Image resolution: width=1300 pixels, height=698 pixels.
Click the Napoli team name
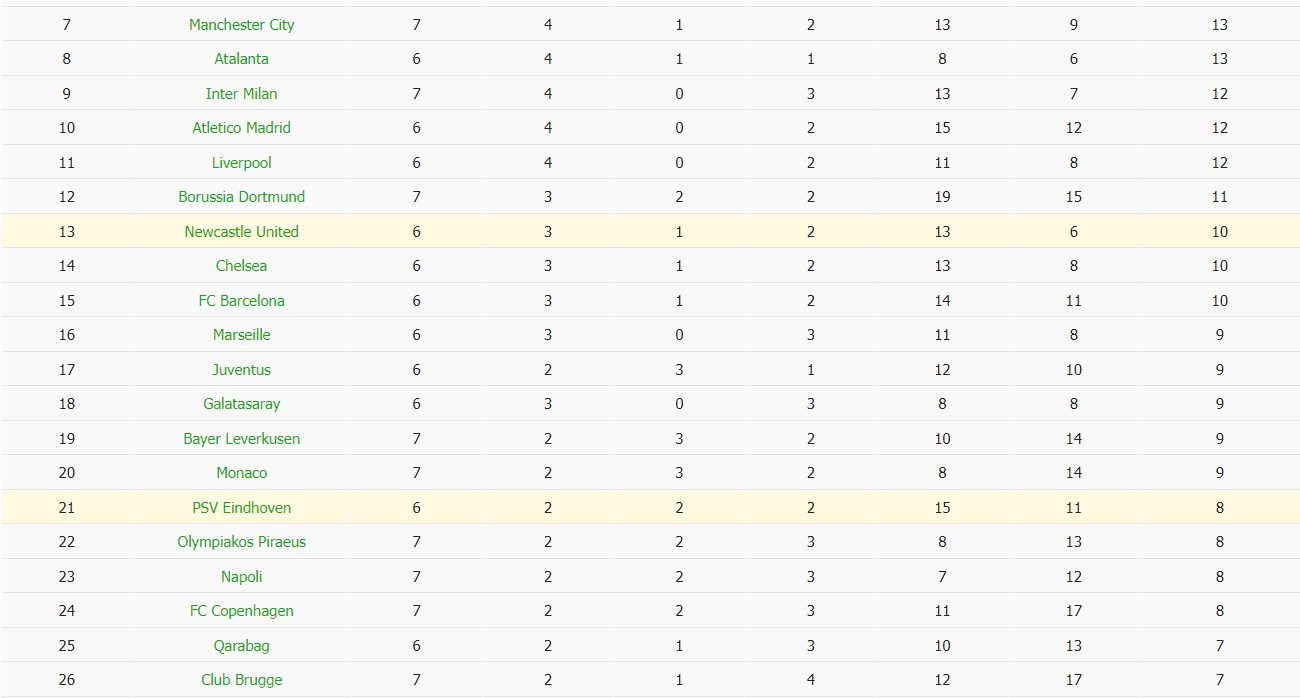click(x=241, y=577)
